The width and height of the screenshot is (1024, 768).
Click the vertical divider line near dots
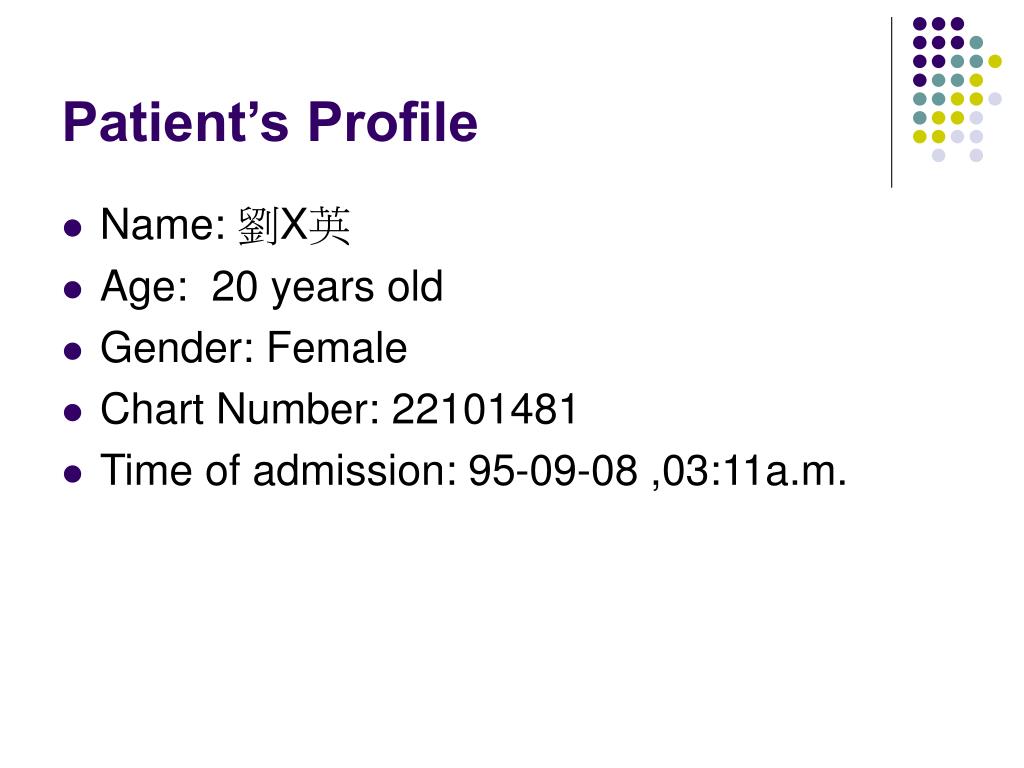(x=891, y=103)
